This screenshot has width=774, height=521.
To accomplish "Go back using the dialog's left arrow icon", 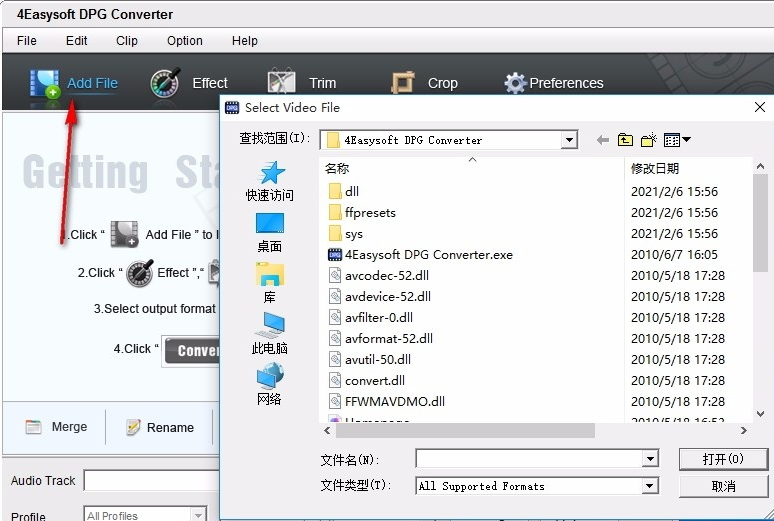I will pyautogui.click(x=602, y=140).
